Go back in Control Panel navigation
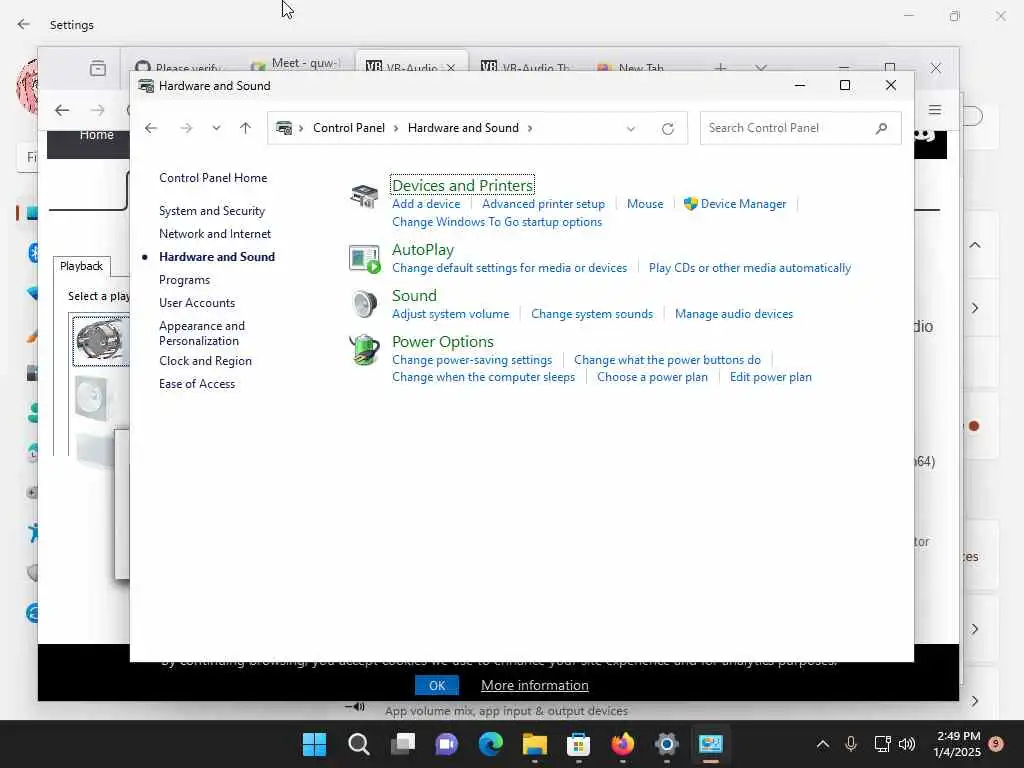 point(151,128)
